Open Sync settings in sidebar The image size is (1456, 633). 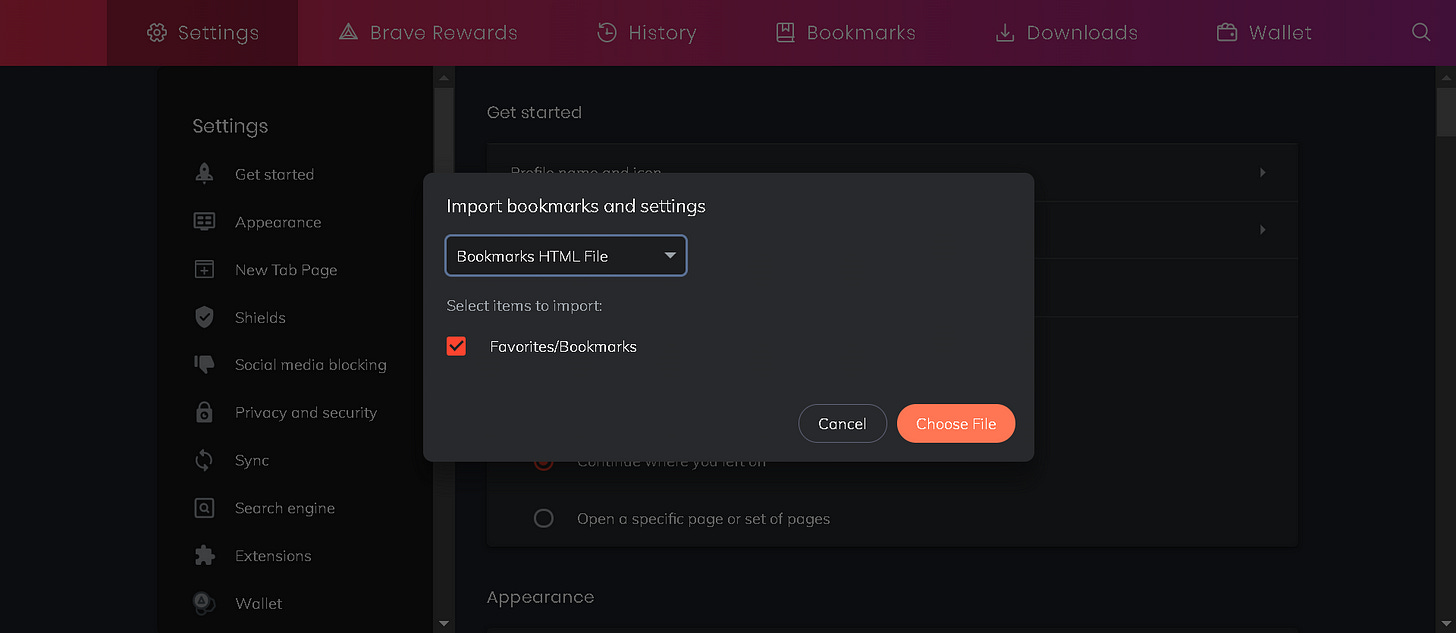pos(252,460)
